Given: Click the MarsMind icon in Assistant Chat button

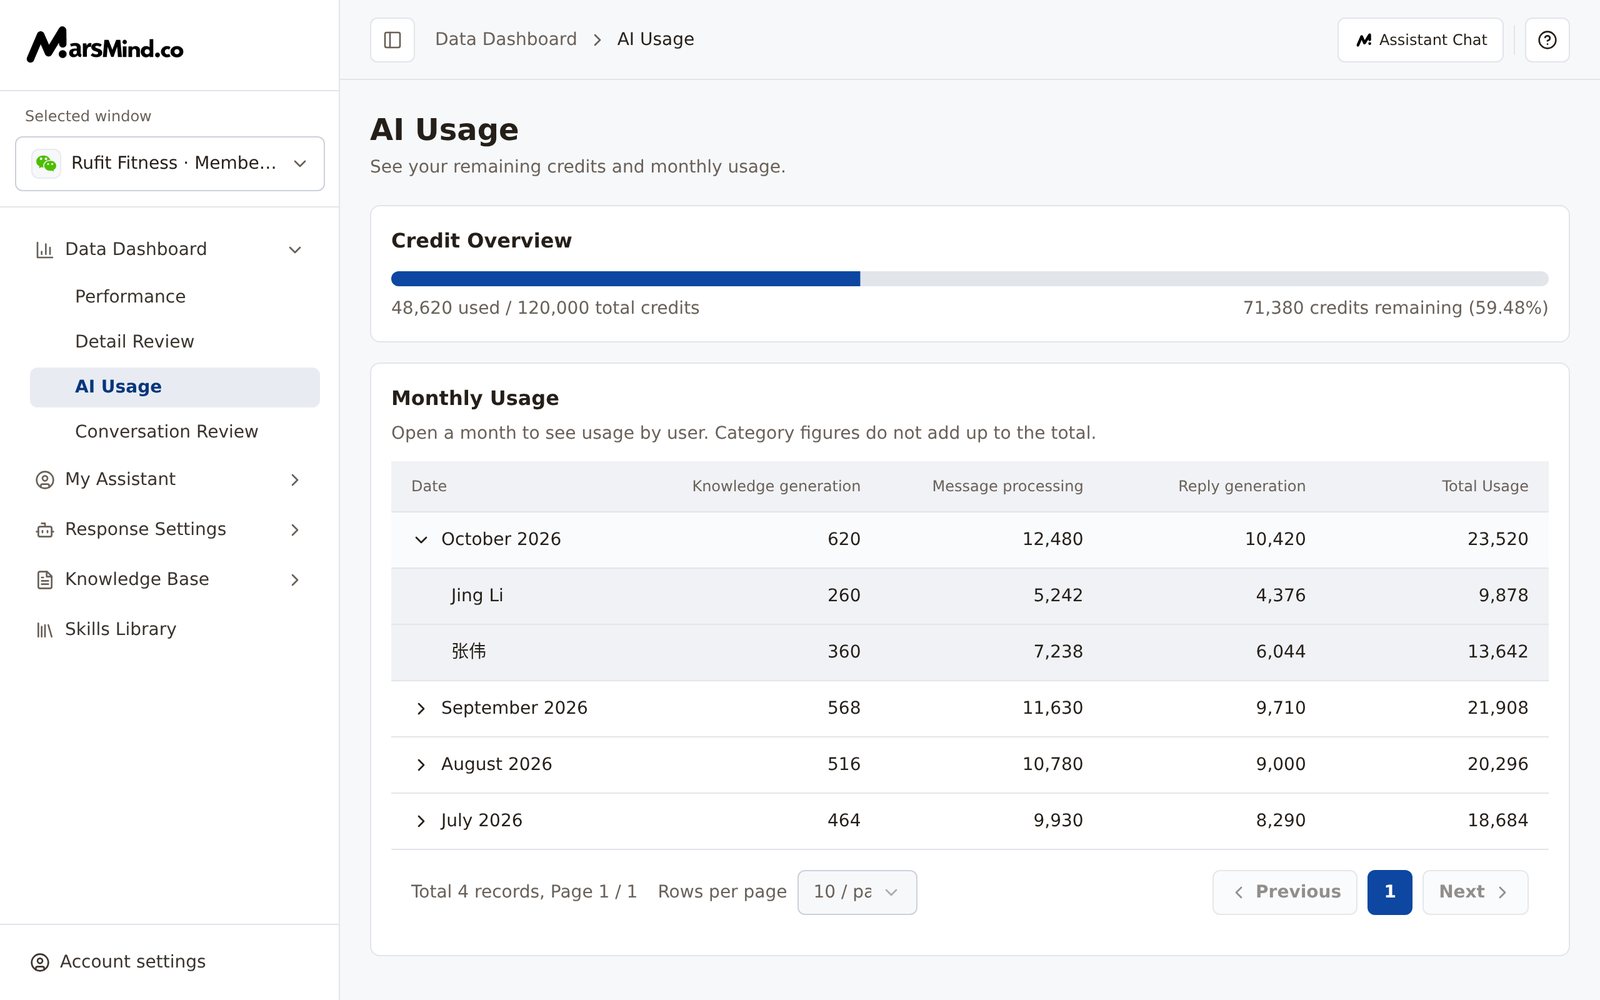Looking at the screenshot, I should [1364, 40].
